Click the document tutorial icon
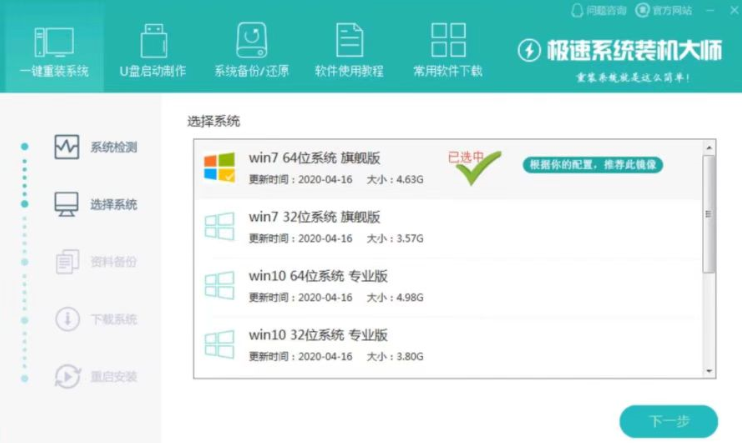 (x=350, y=40)
